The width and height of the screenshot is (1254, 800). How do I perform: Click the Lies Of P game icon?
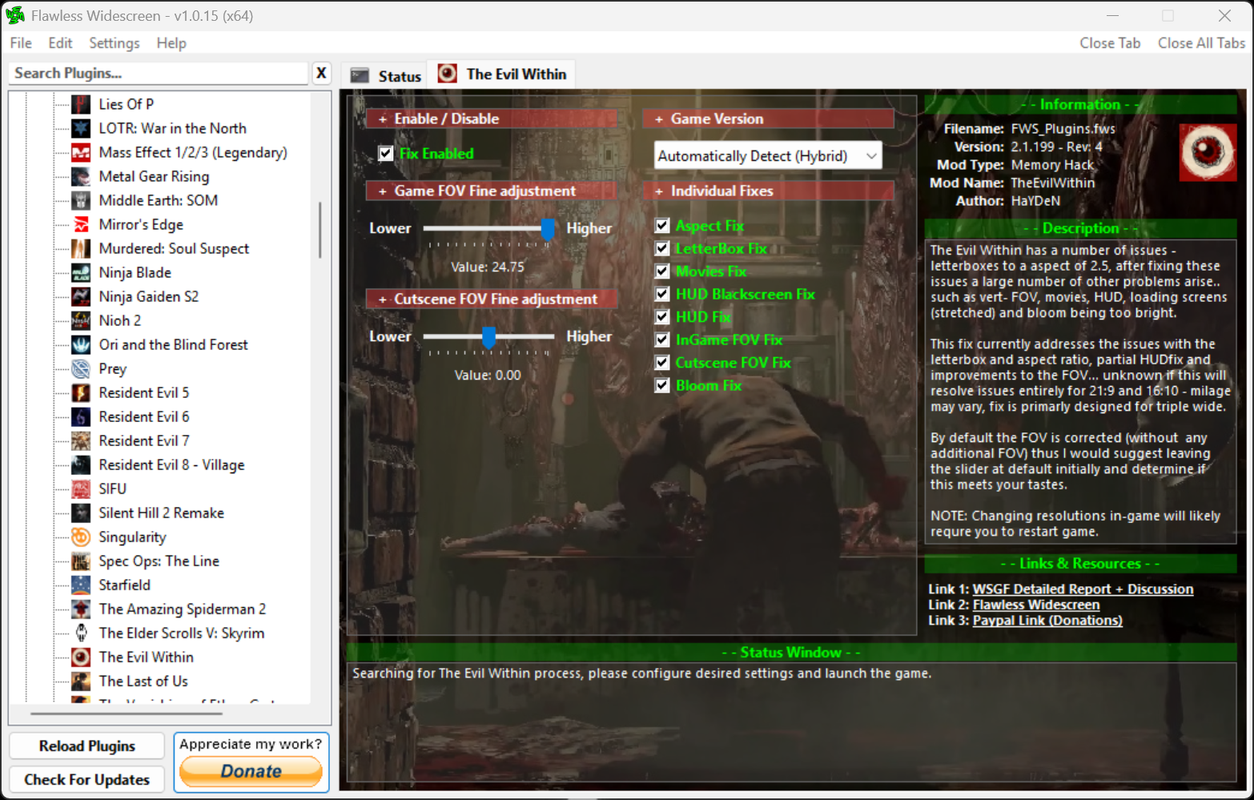(81, 104)
